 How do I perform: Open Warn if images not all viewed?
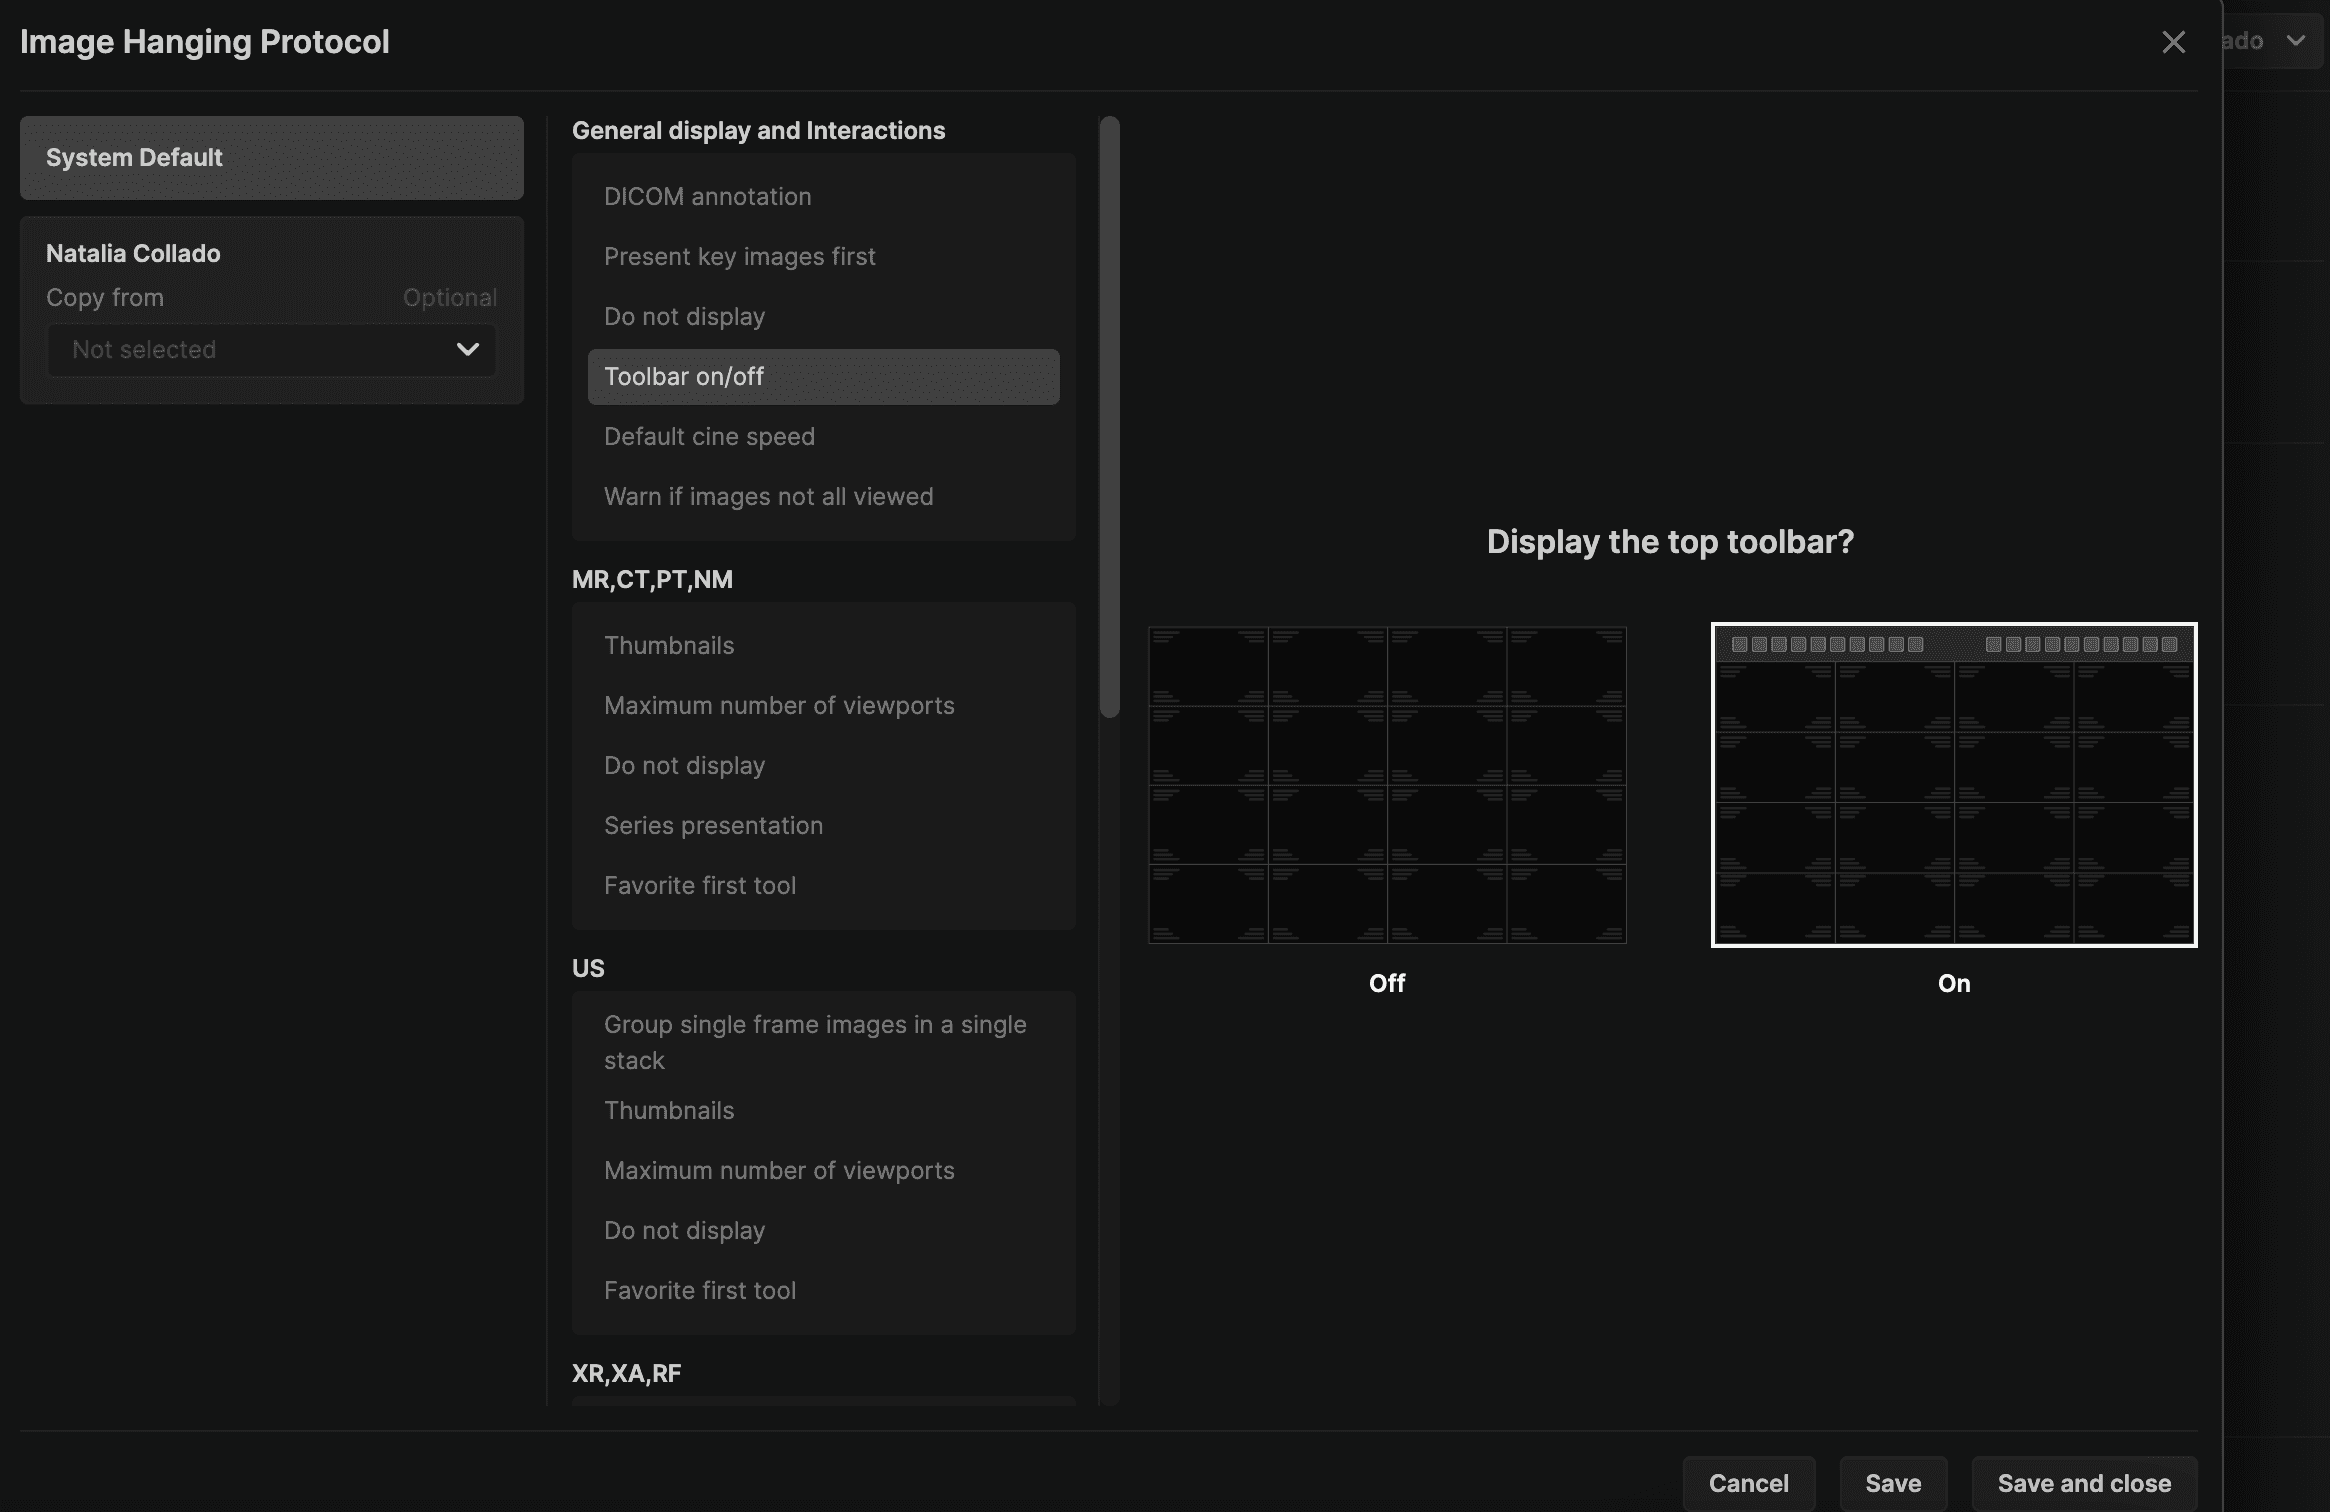(x=768, y=497)
